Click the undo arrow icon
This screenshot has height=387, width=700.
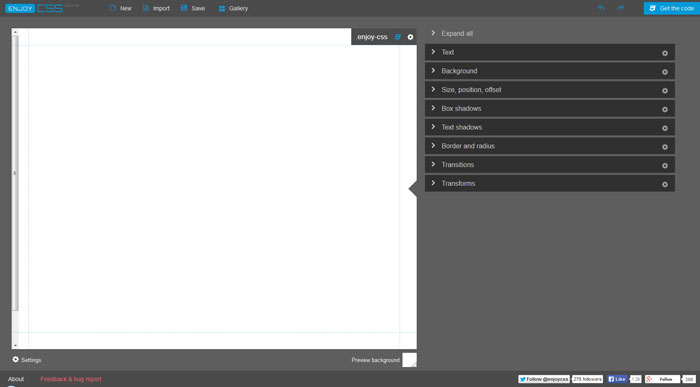pos(601,8)
